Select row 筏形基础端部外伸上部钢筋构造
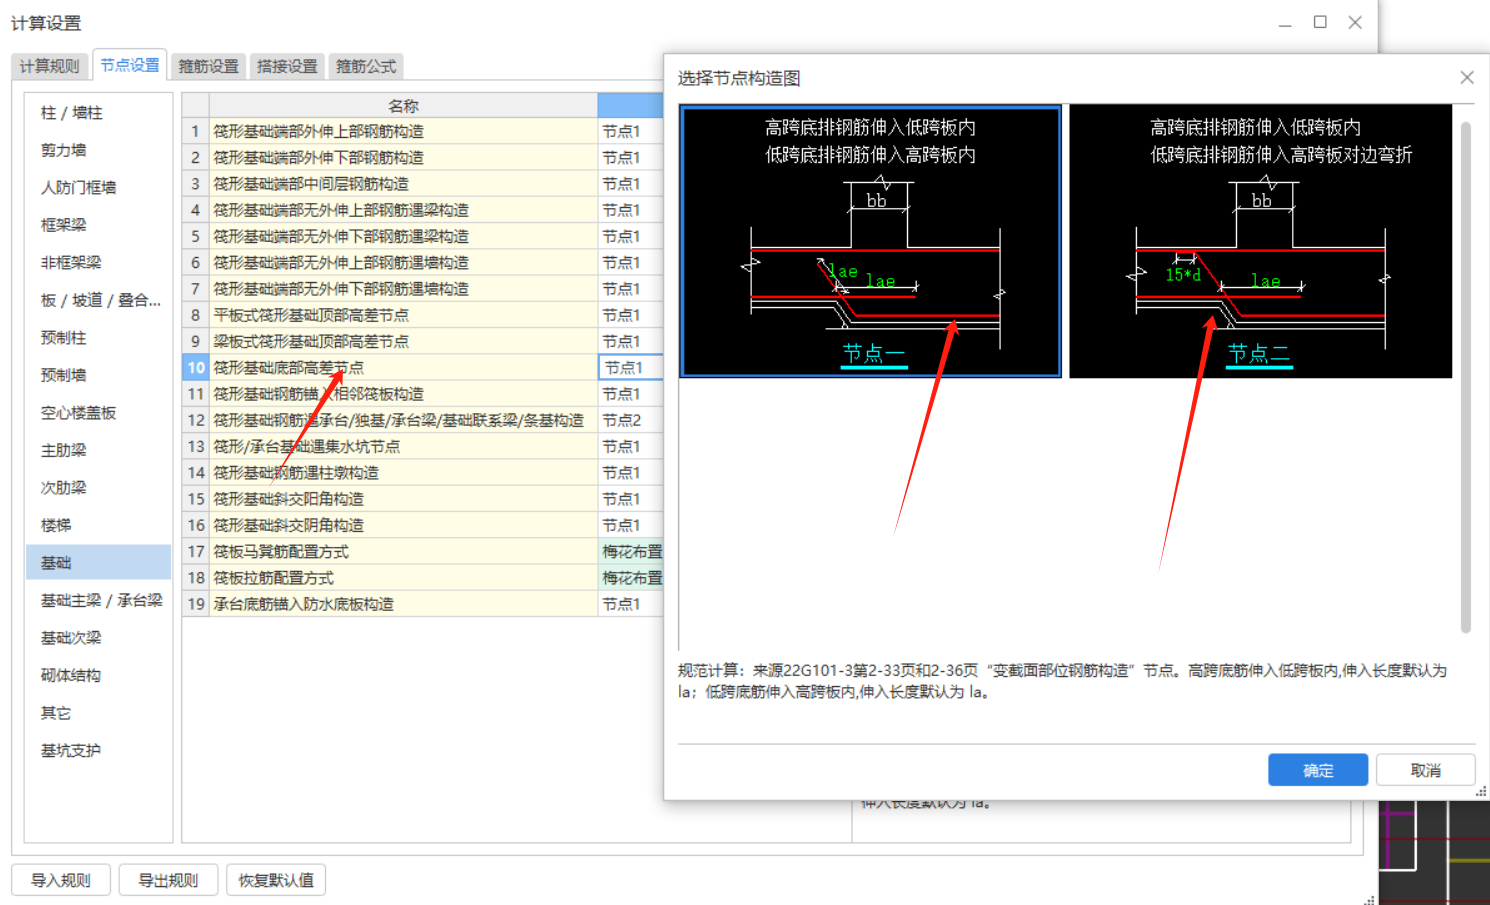Screen dimensions: 1490x905 coord(403,131)
